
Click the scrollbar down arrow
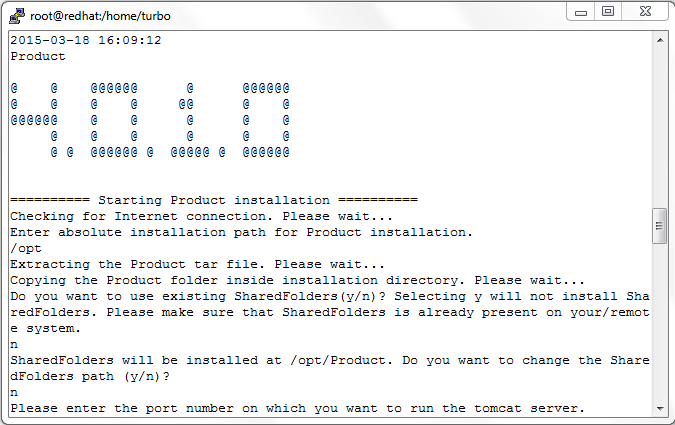point(660,408)
